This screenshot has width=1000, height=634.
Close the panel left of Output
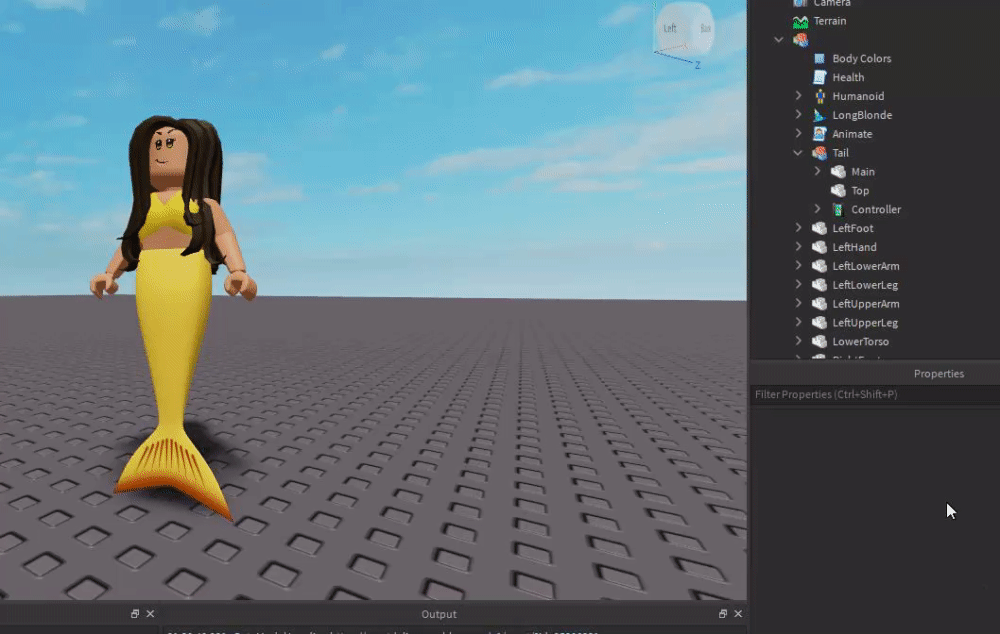[x=150, y=614]
